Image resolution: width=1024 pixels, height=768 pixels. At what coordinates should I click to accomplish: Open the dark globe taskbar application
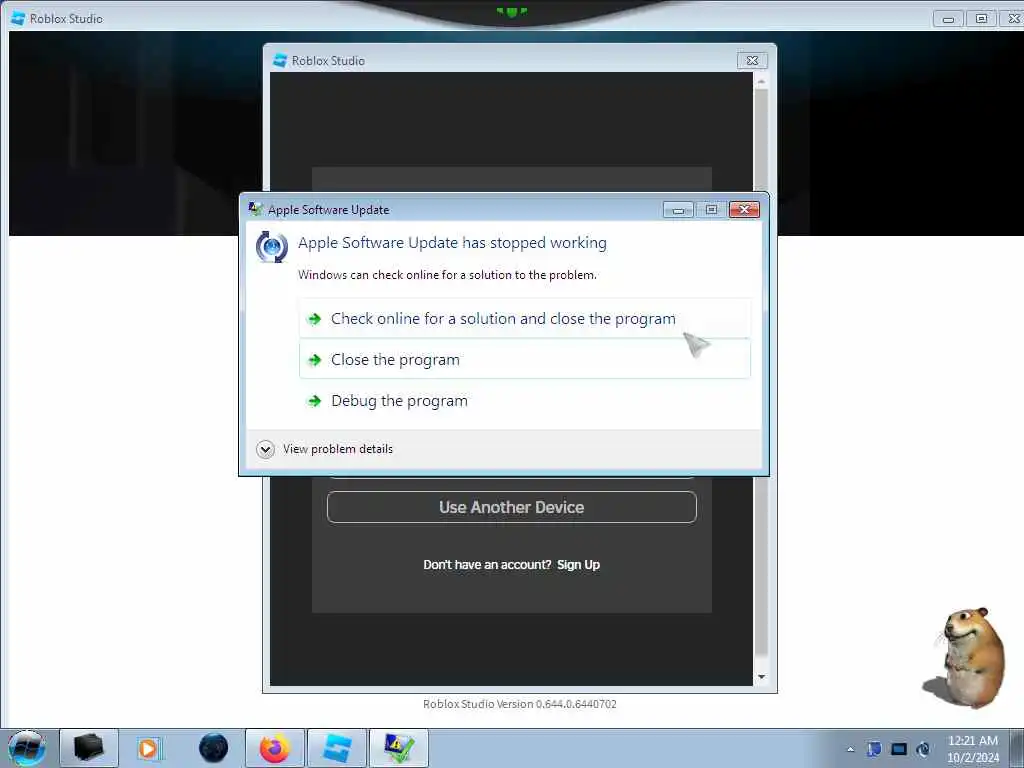point(213,748)
